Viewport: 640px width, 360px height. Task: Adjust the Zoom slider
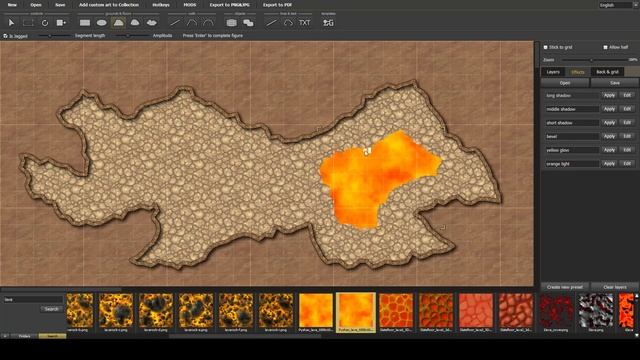click(x=594, y=60)
